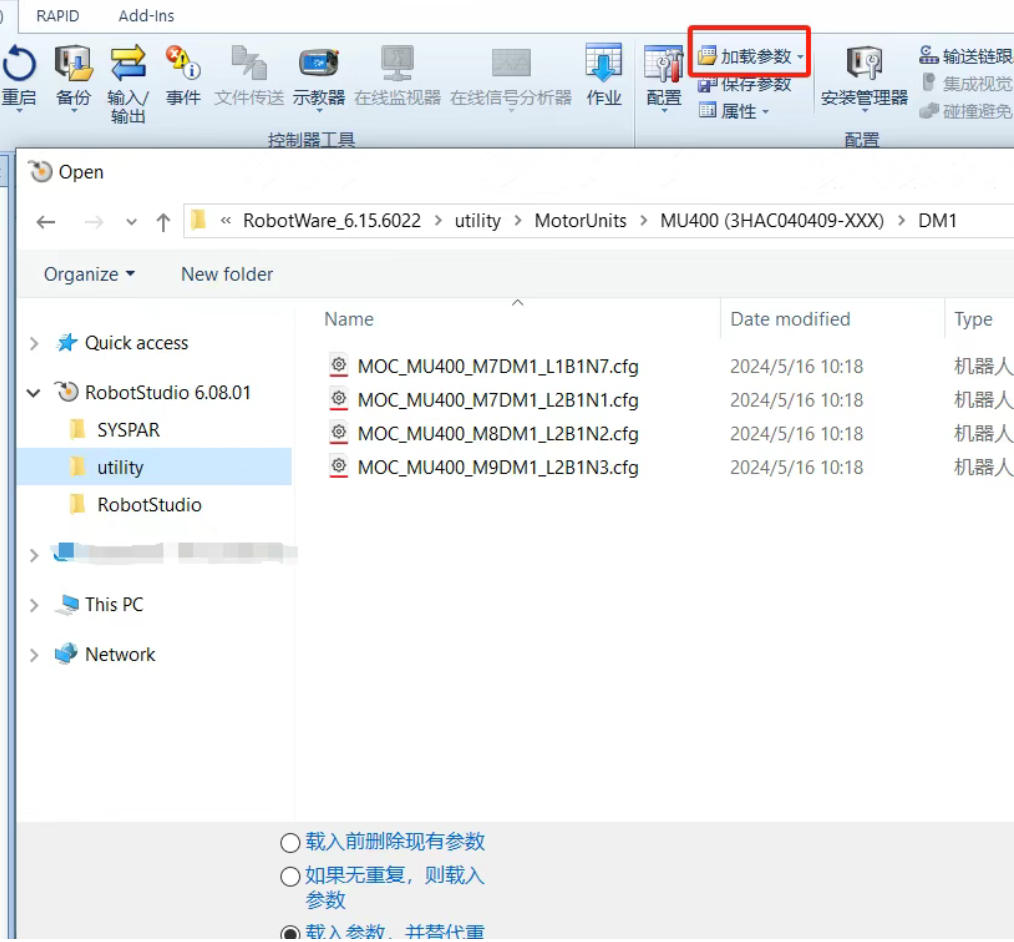Open the 事件 (Events) log icon

coord(183,65)
